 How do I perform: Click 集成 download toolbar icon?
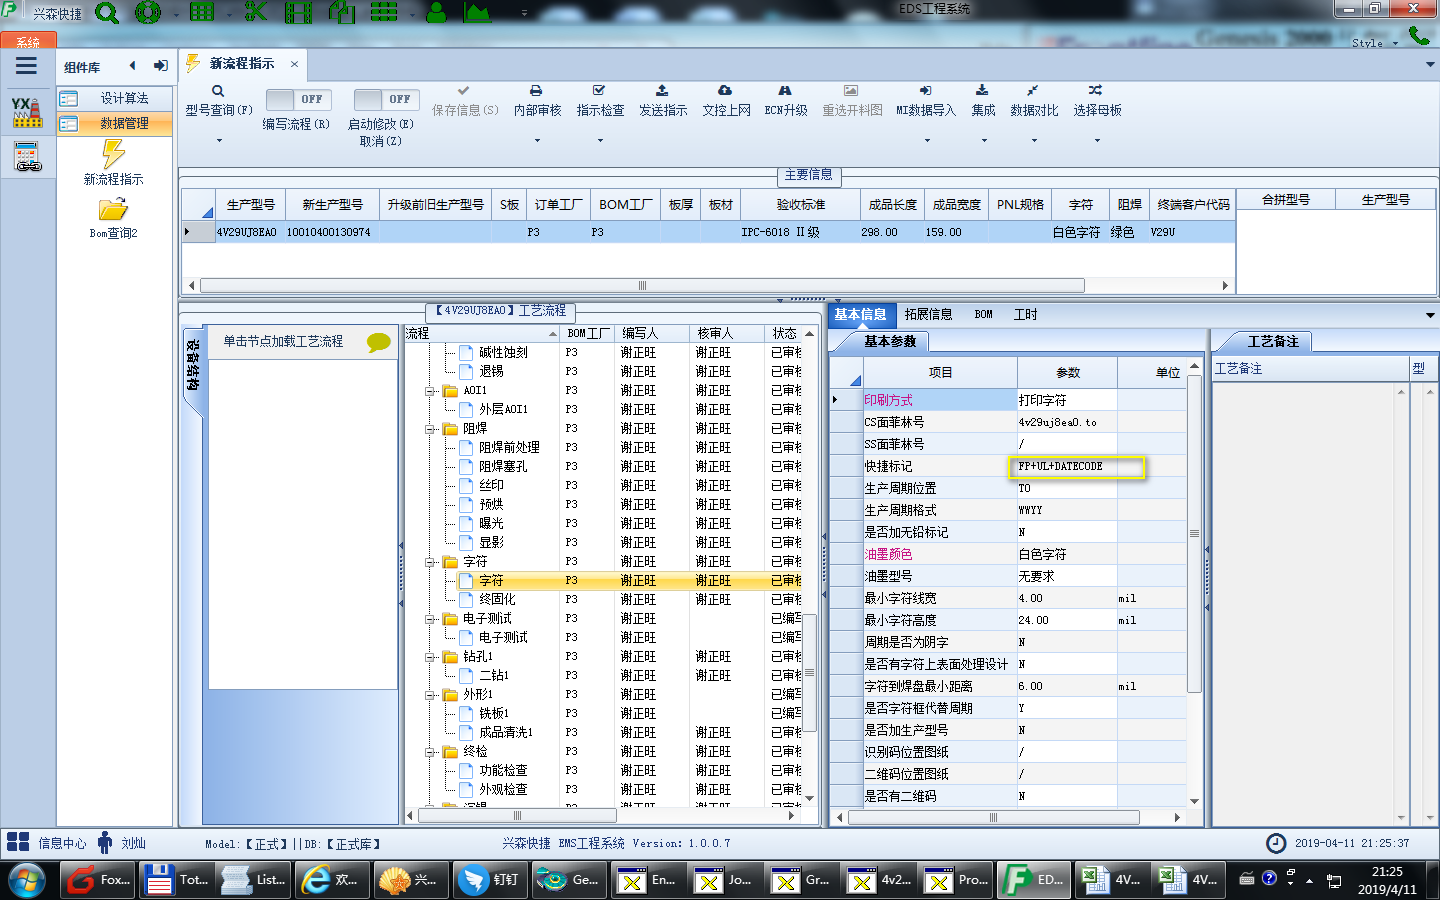pos(982,90)
